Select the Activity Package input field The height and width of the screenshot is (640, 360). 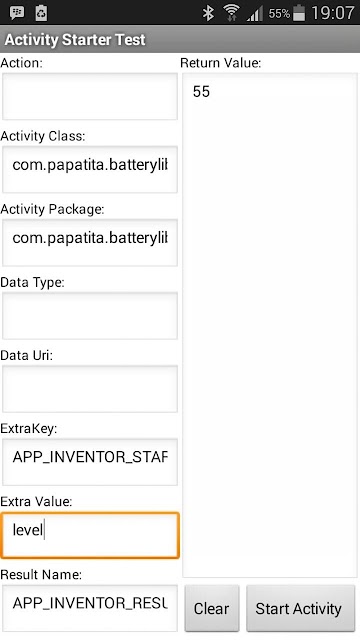(x=90, y=242)
